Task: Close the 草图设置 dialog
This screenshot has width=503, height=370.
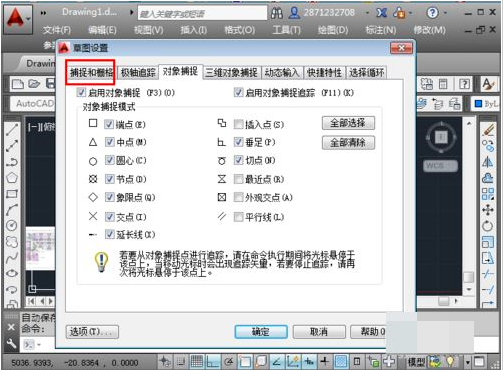Action: (401, 48)
